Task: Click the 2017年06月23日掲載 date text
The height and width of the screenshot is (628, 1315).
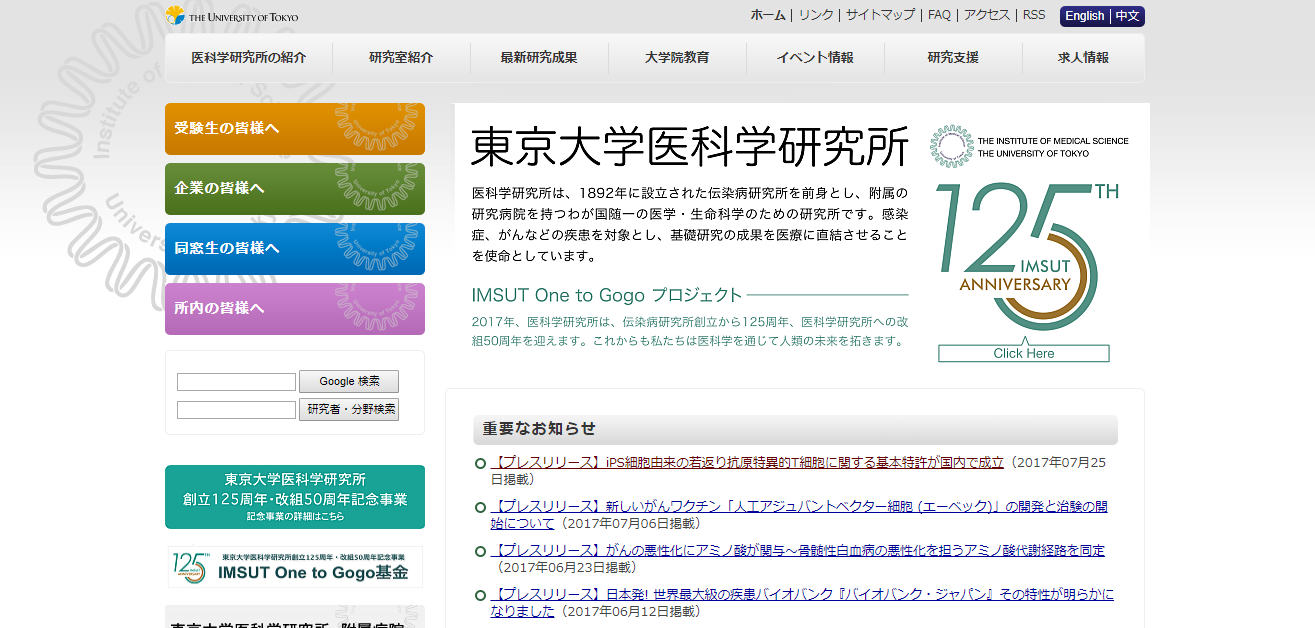Action: coord(565,567)
